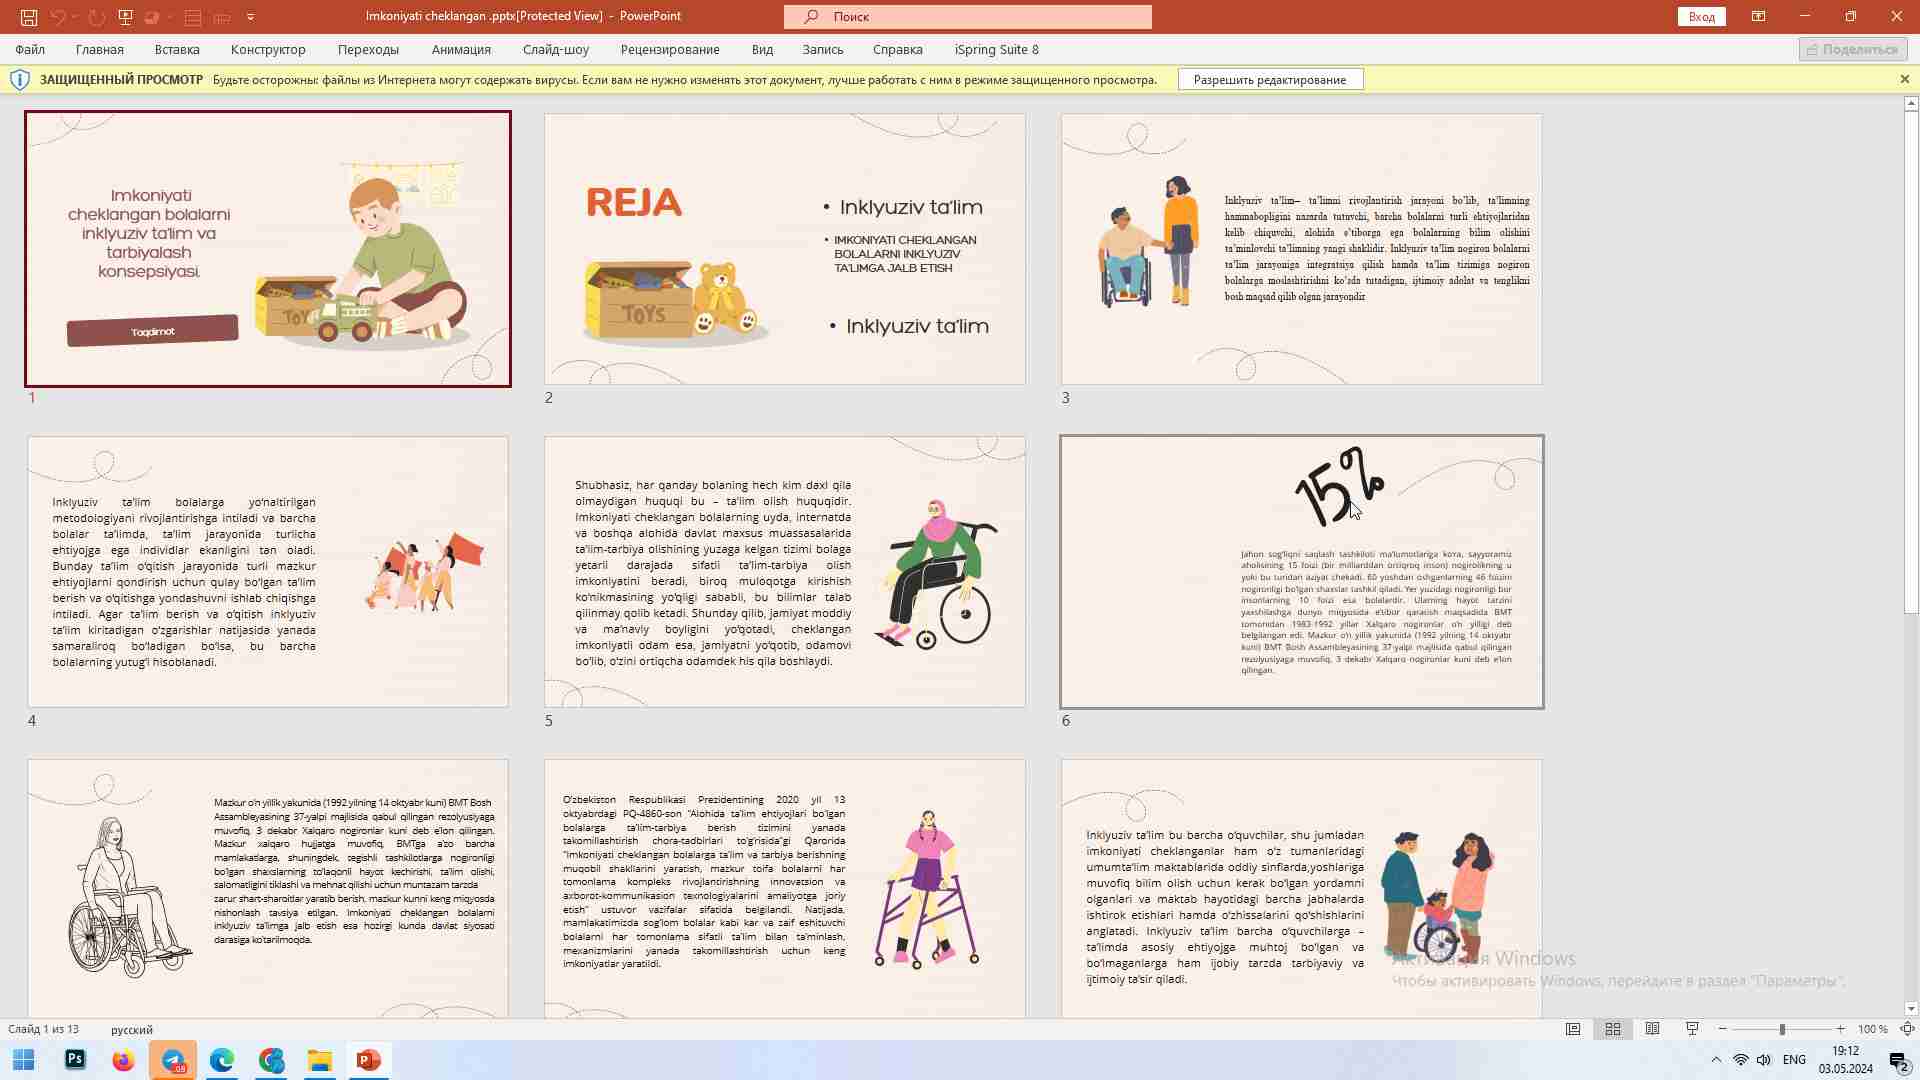This screenshot has width=1920, height=1080.
Task: Sign in with the Вход button
Action: [1701, 17]
